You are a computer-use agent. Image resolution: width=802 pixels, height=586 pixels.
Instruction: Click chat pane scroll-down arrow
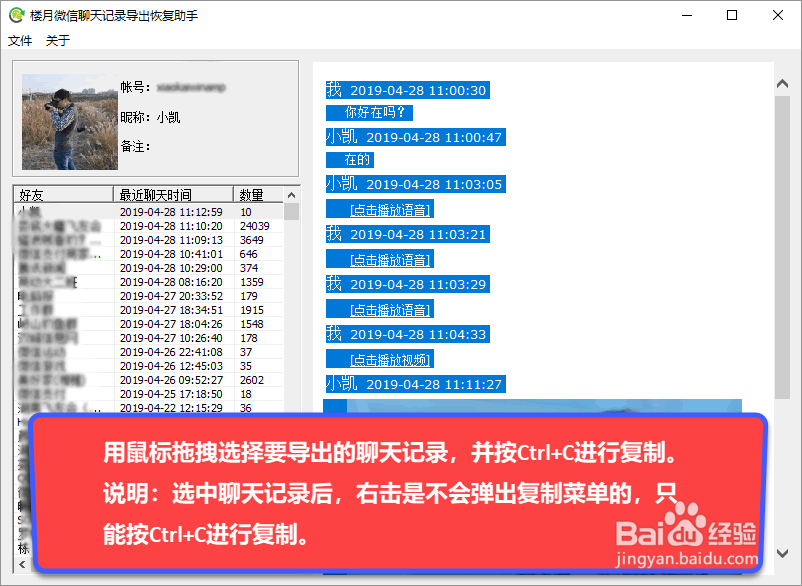(x=782, y=553)
